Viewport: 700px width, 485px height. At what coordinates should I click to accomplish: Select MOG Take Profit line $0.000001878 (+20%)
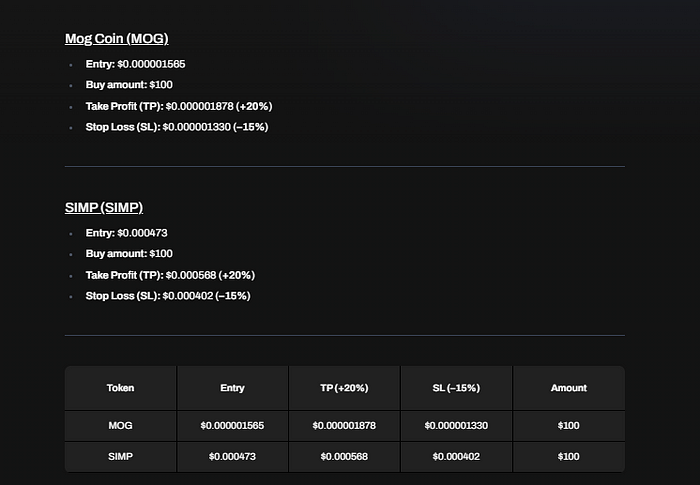click(x=179, y=106)
